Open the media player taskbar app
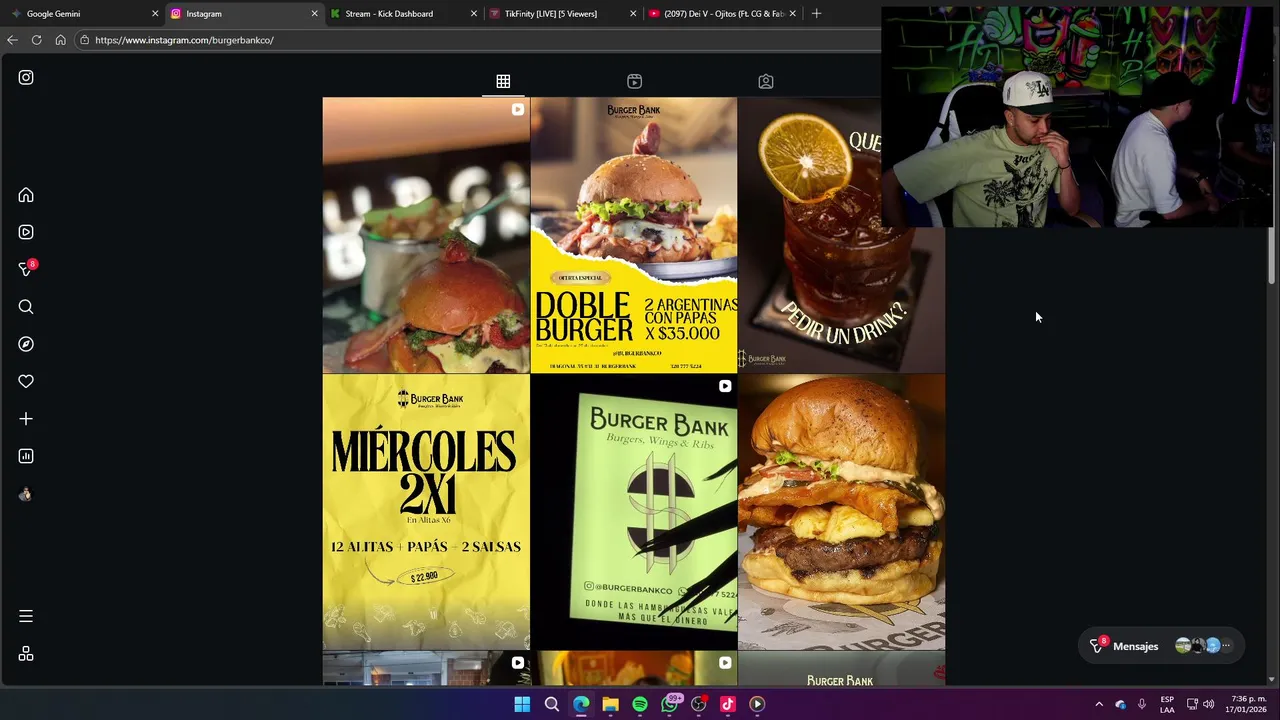Viewport: 1280px width, 720px height. (x=757, y=704)
